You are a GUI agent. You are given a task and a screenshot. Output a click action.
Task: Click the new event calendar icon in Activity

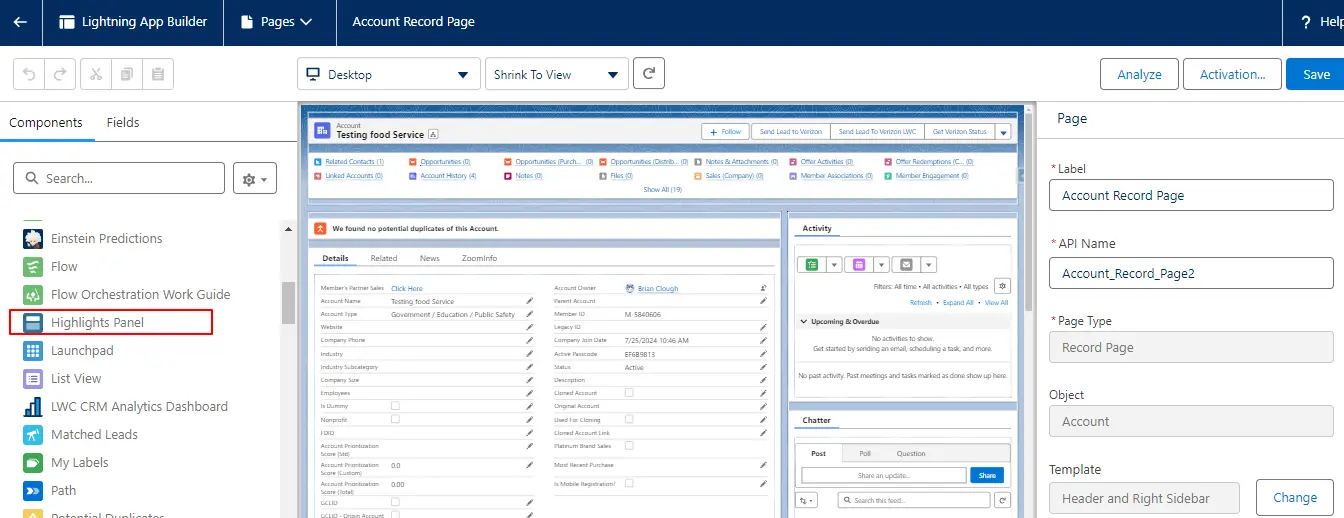point(859,264)
